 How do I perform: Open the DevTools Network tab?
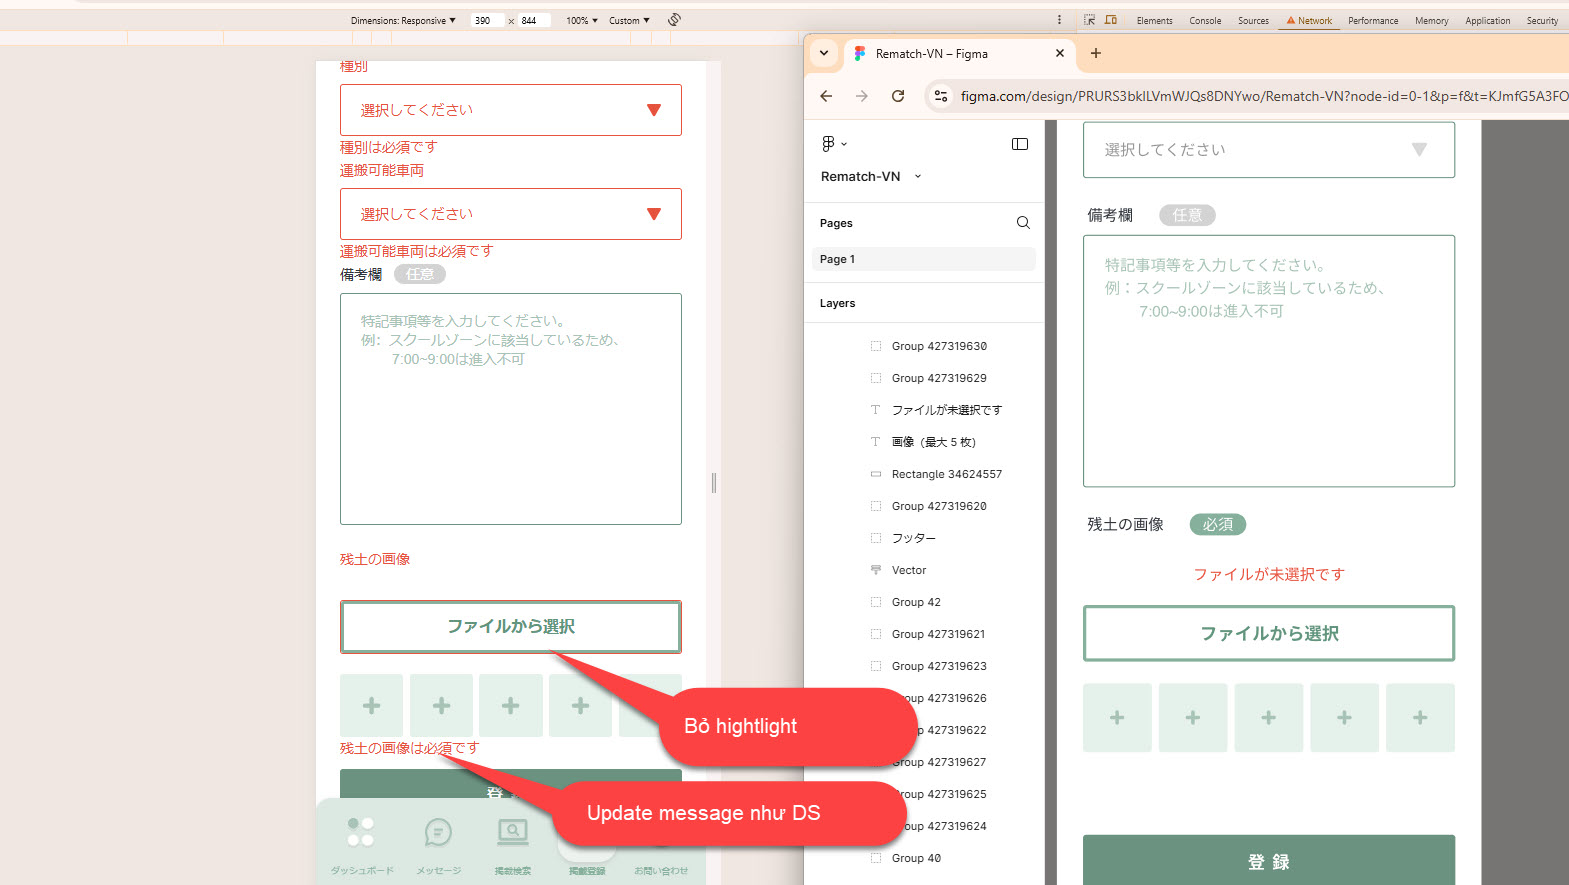coord(1310,20)
